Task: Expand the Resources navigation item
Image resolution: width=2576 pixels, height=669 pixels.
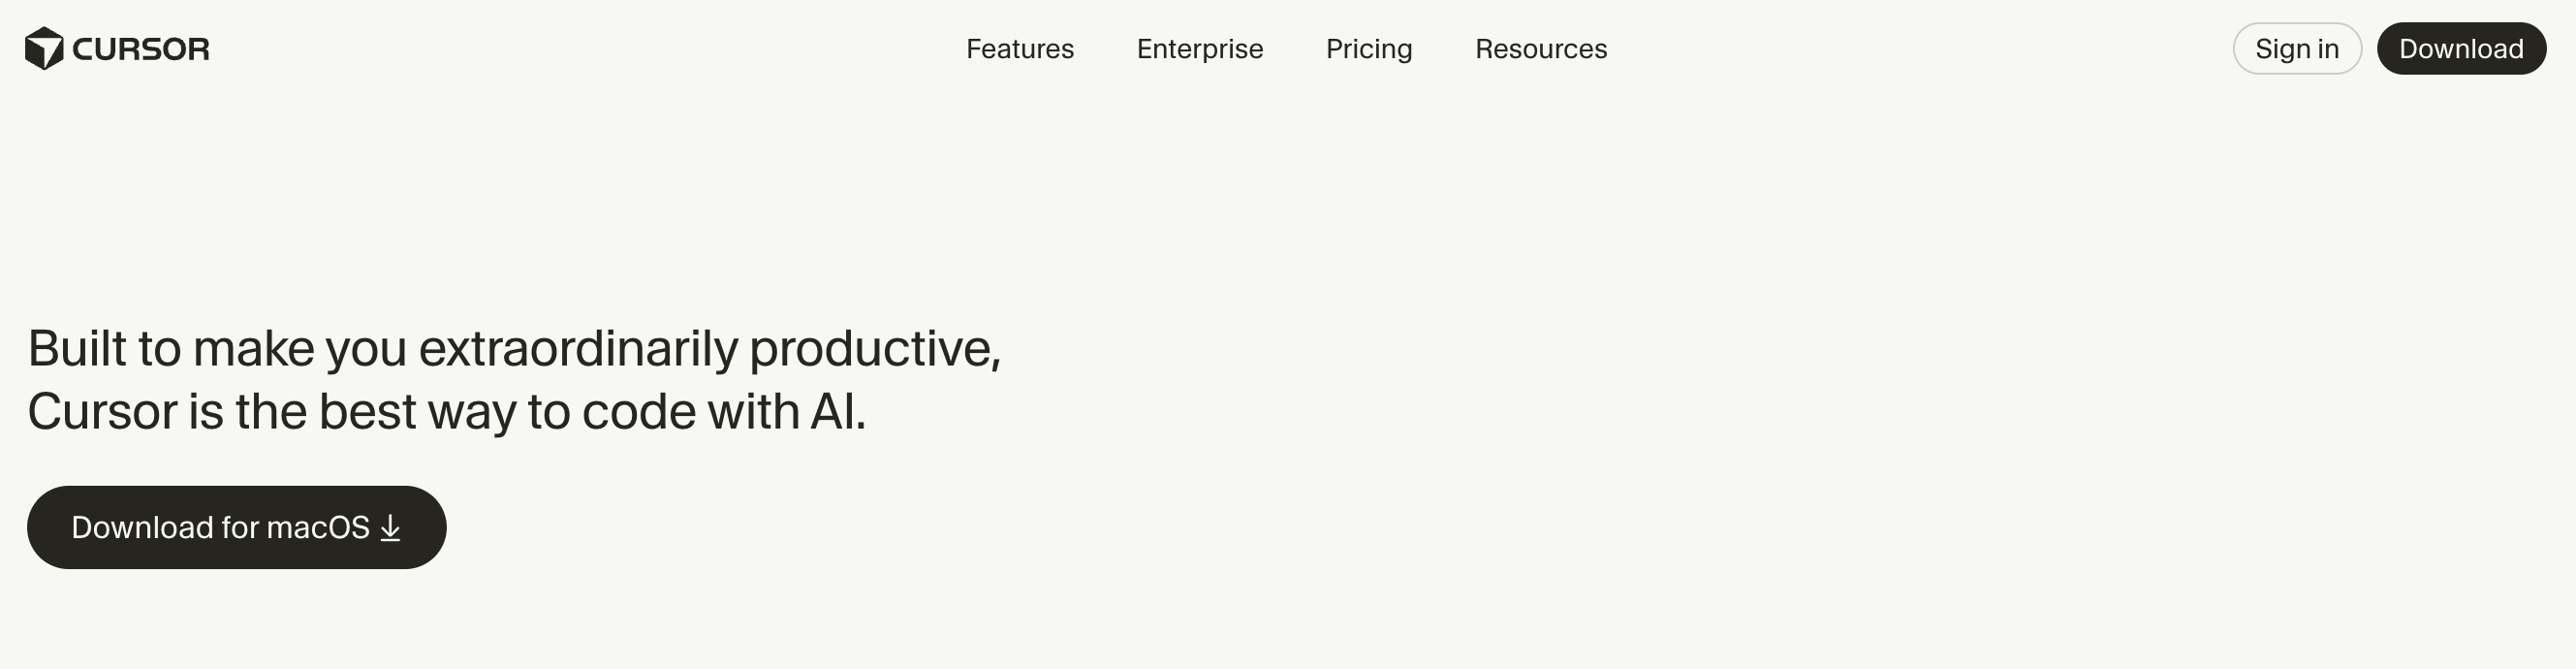Action: pos(1540,49)
